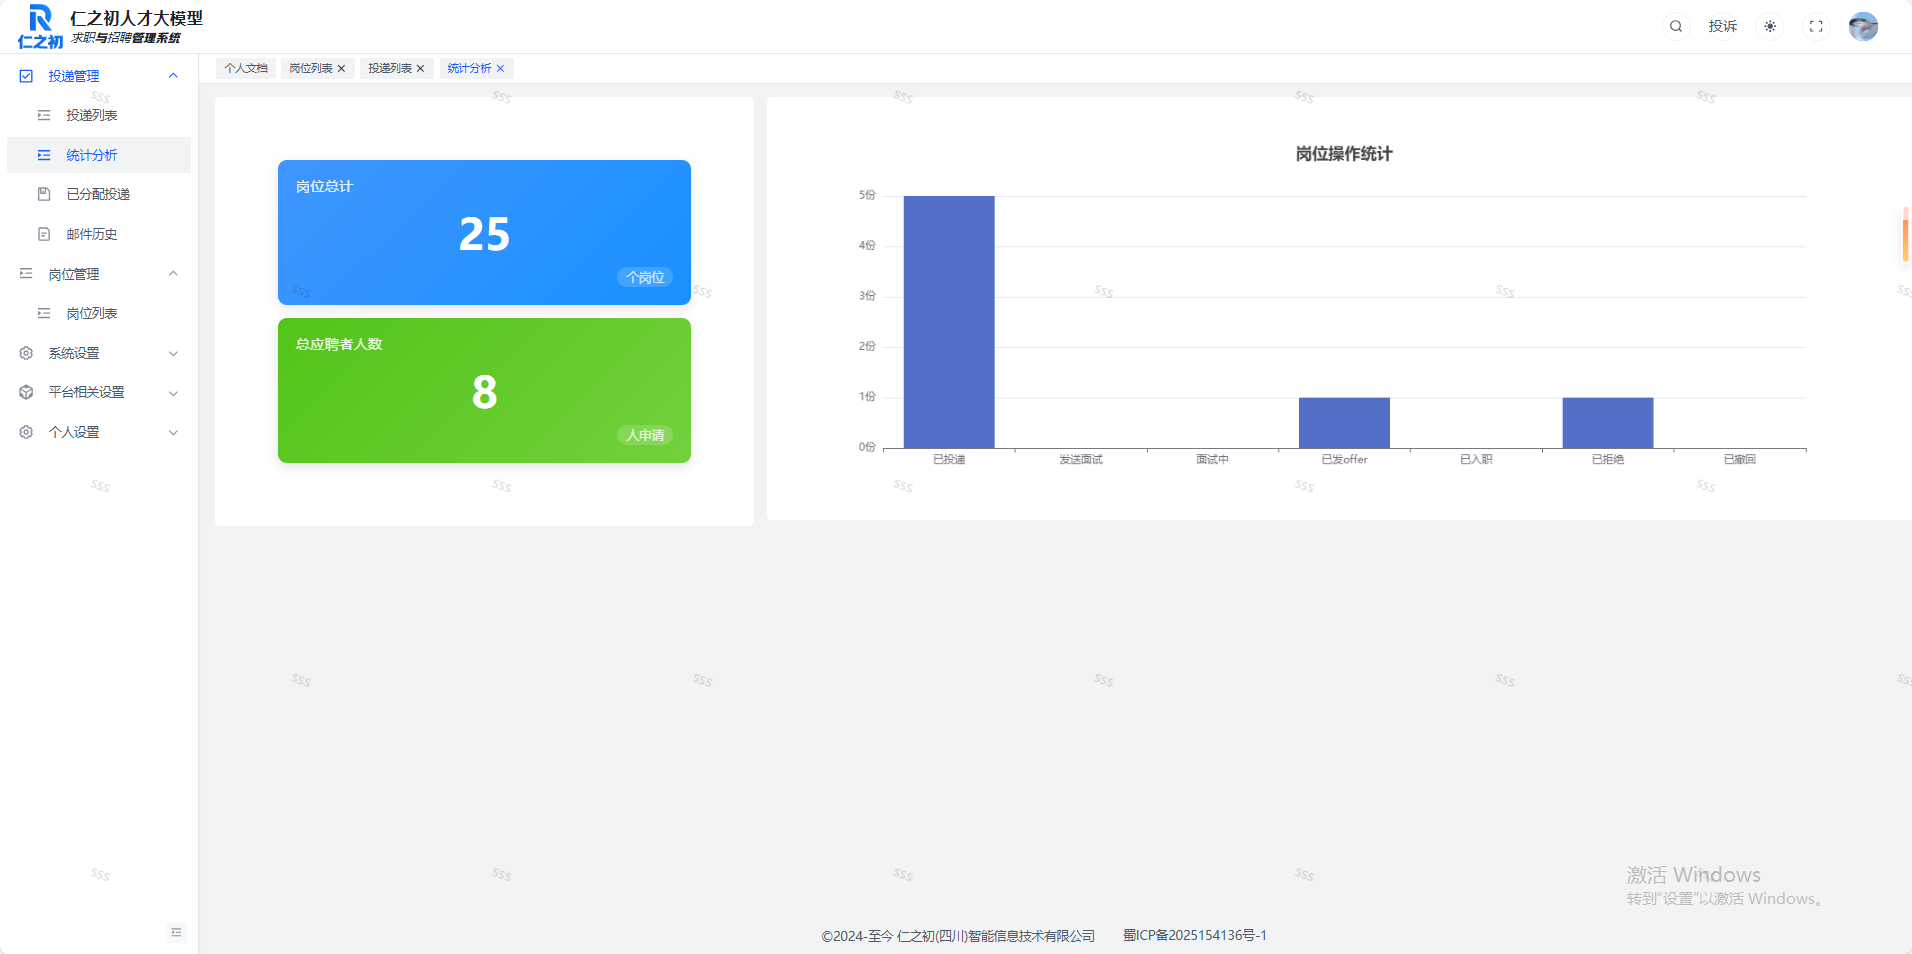Click the 统计分析 sidebar icon

[x=44, y=155]
